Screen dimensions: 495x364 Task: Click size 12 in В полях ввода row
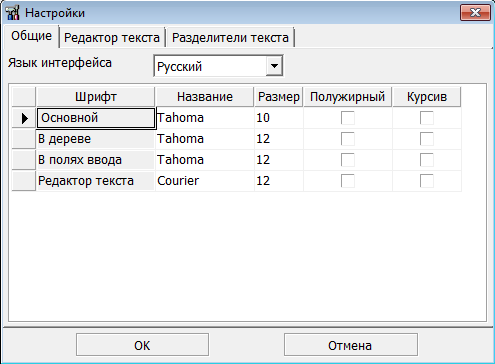279,160
